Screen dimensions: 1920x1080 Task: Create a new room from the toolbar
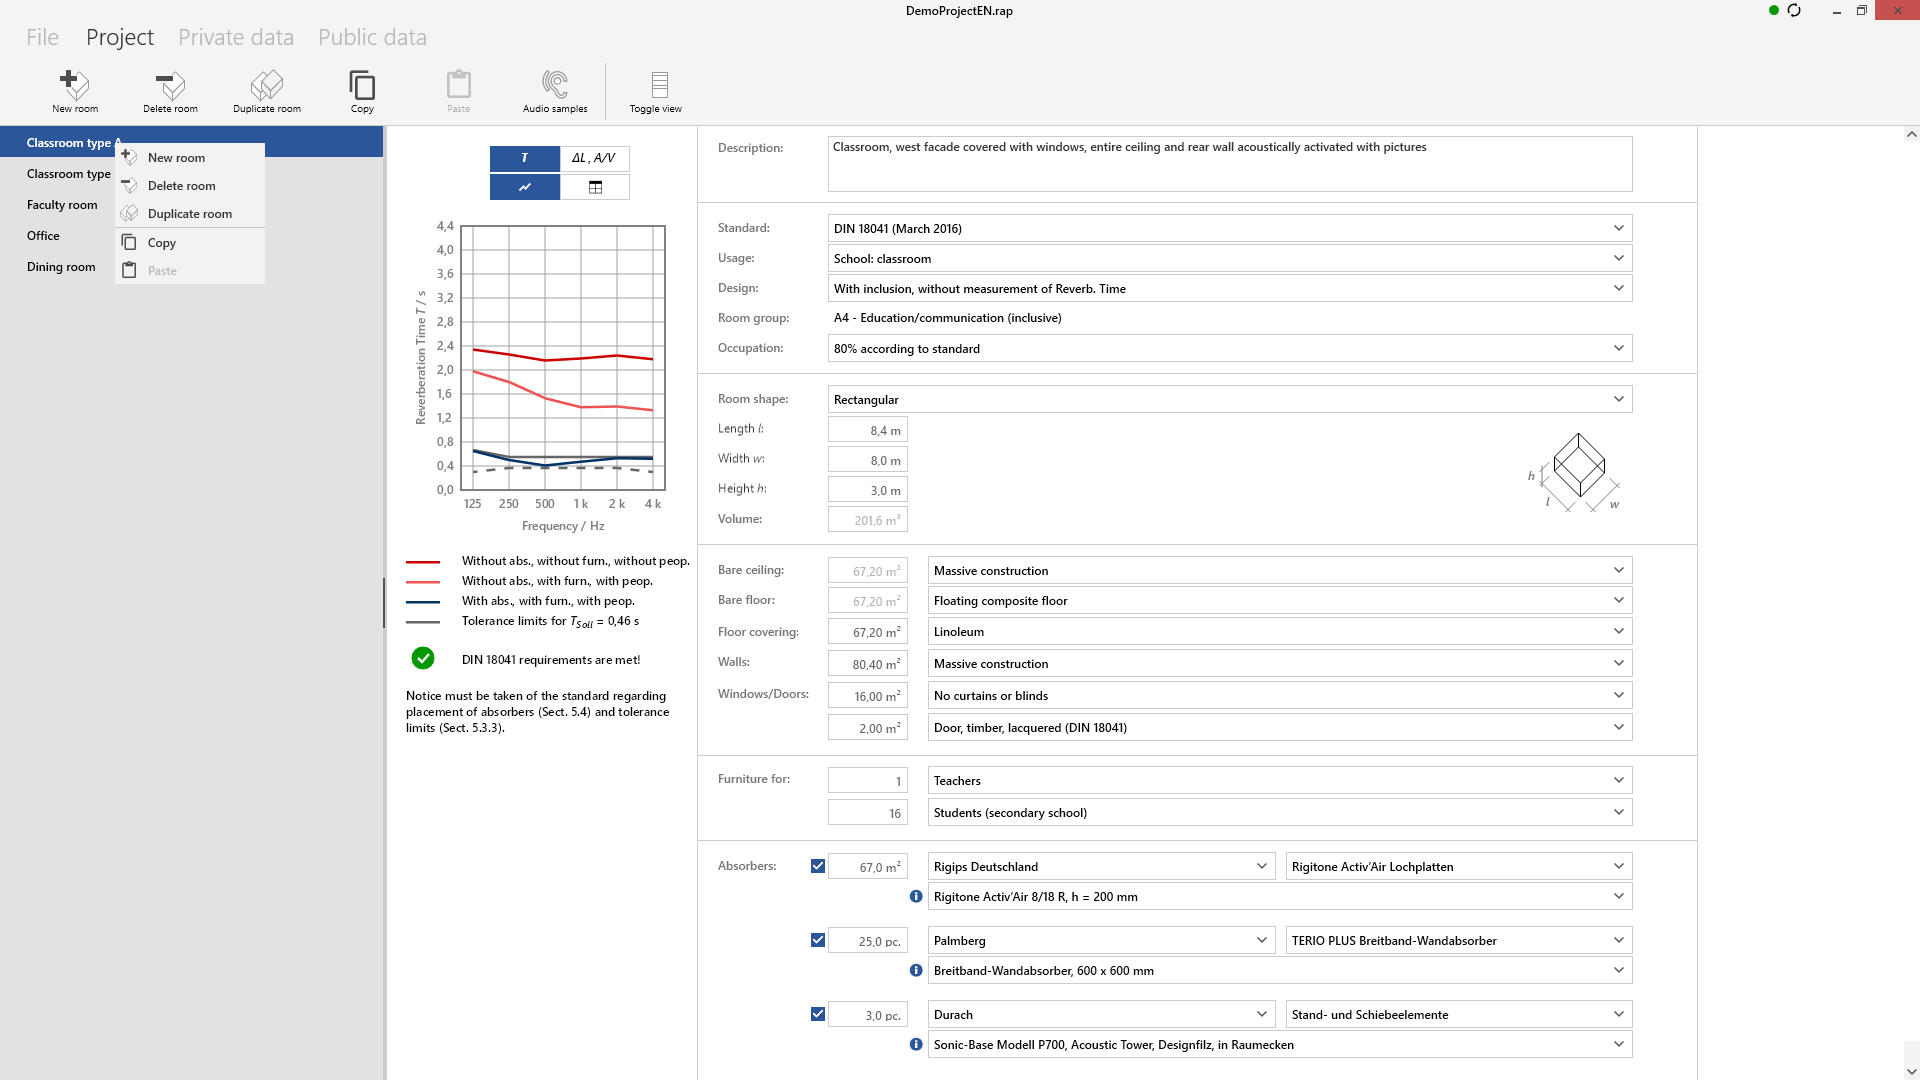[75, 90]
